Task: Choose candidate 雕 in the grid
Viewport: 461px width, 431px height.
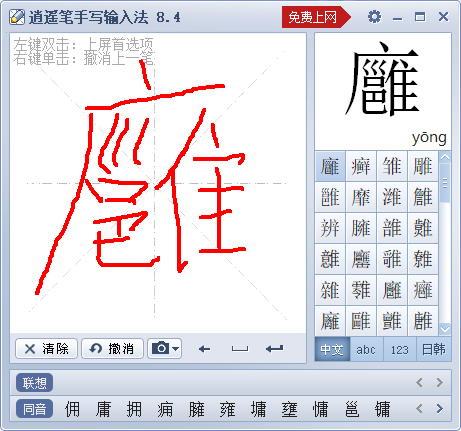Action: click(x=423, y=166)
